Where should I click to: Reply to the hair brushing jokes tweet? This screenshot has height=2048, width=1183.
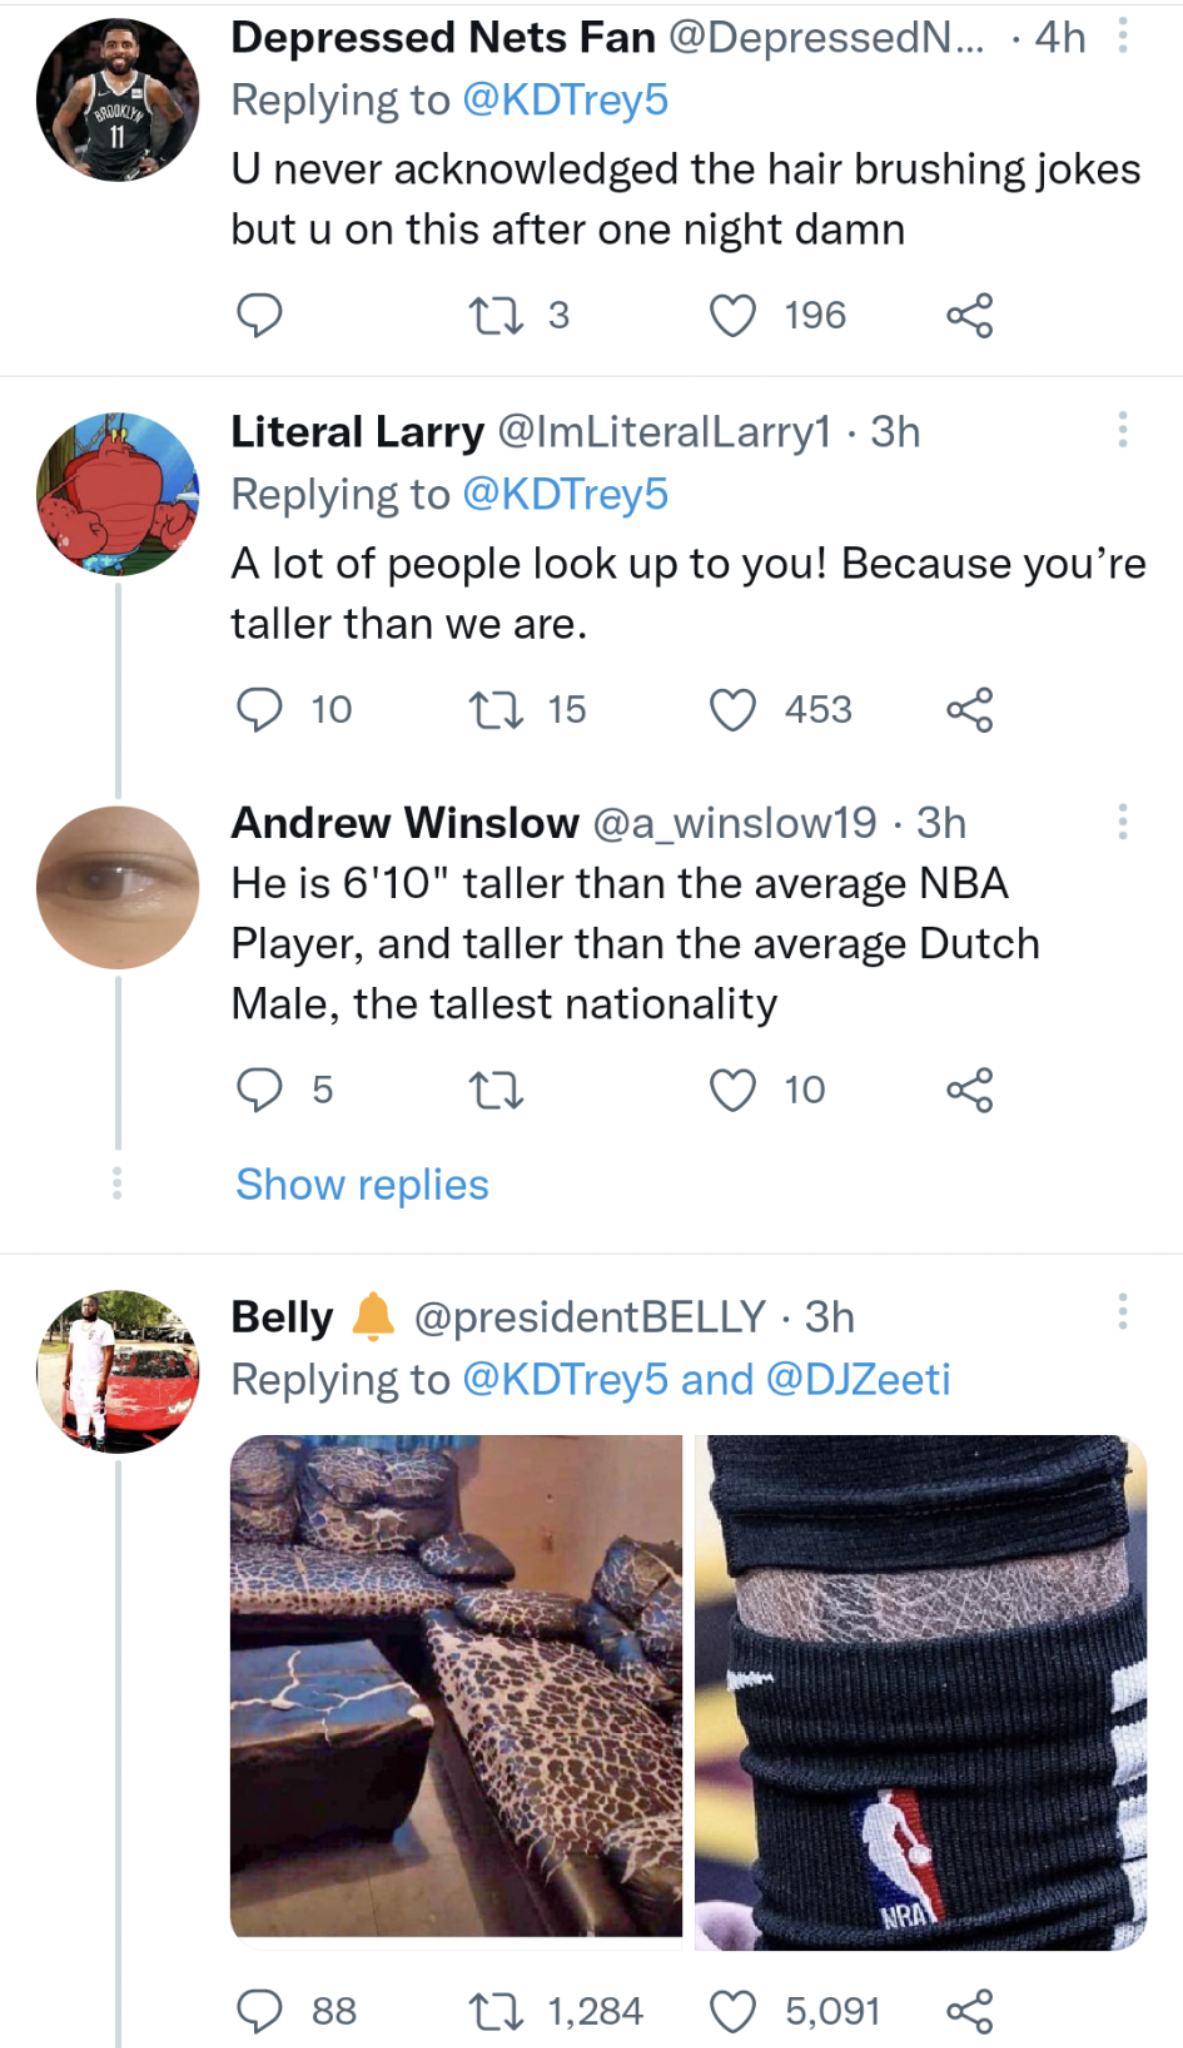pyautogui.click(x=259, y=316)
